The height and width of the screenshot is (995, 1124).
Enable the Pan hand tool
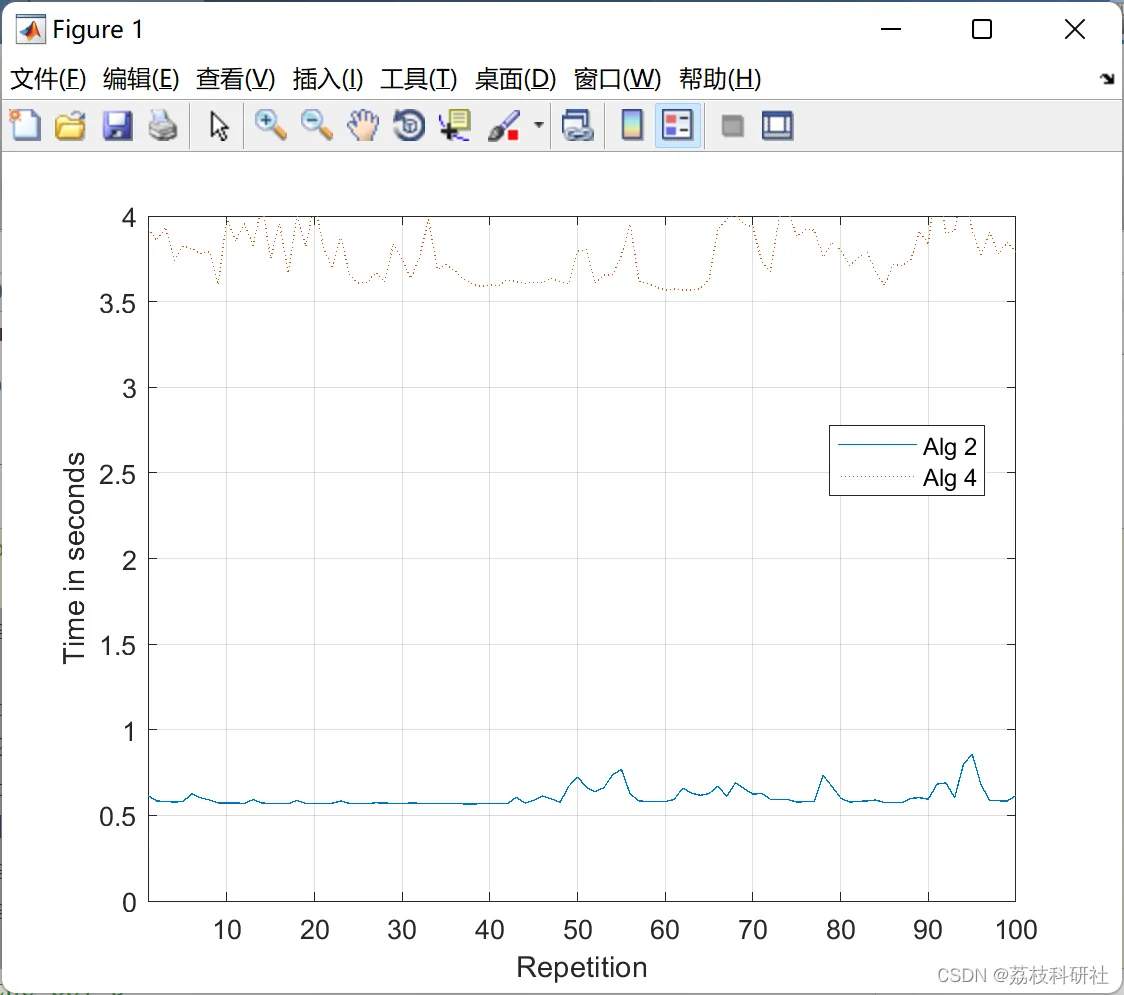[363, 126]
